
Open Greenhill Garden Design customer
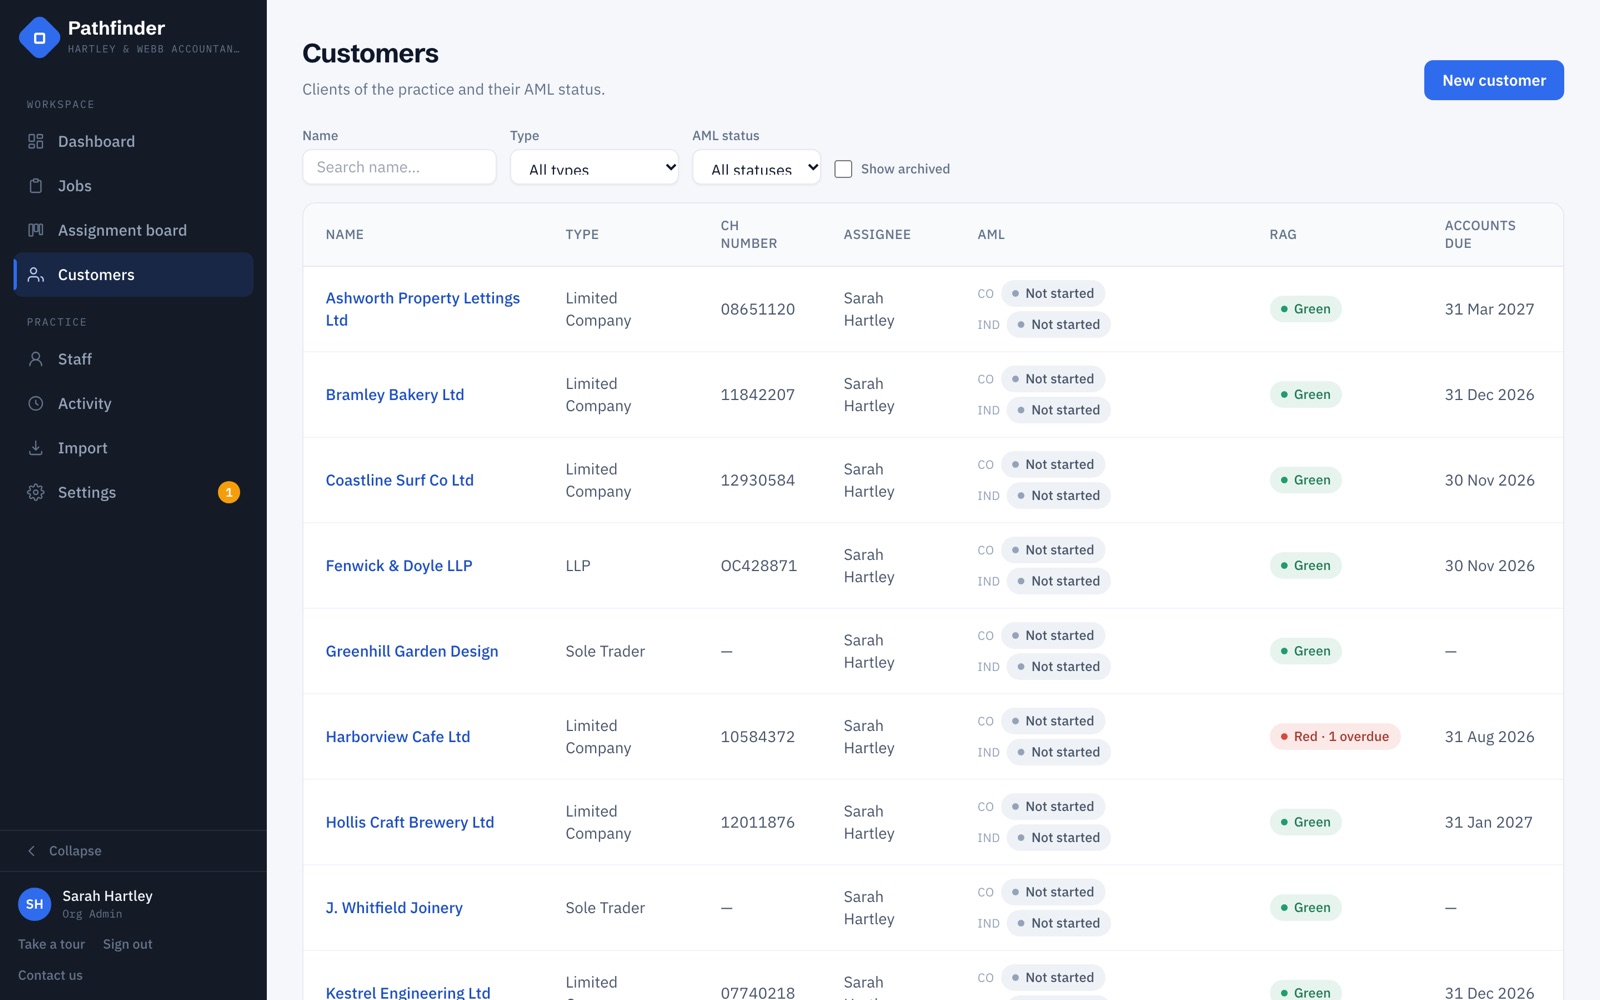412,651
